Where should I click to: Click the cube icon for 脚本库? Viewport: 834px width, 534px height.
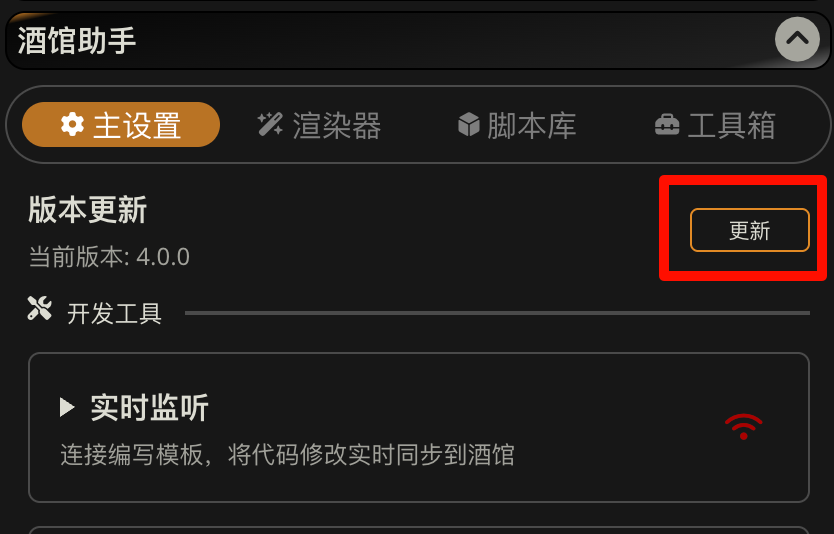[x=469, y=124]
